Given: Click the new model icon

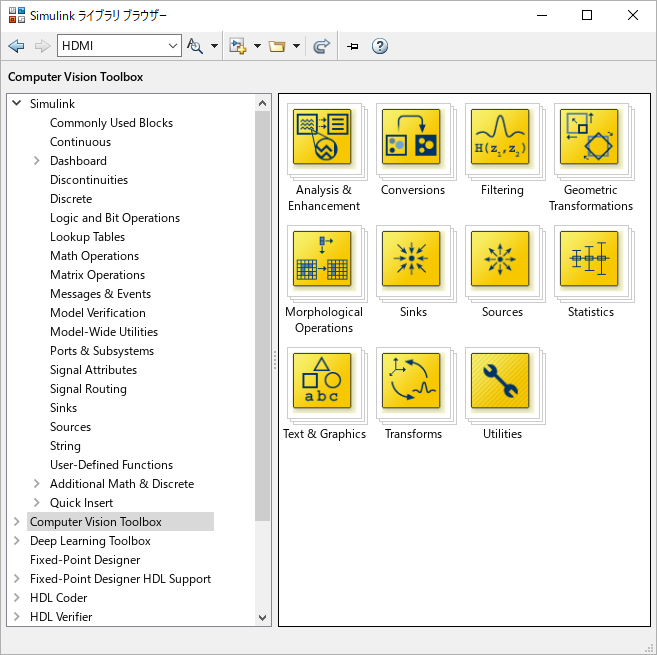Looking at the screenshot, I should coord(238,46).
